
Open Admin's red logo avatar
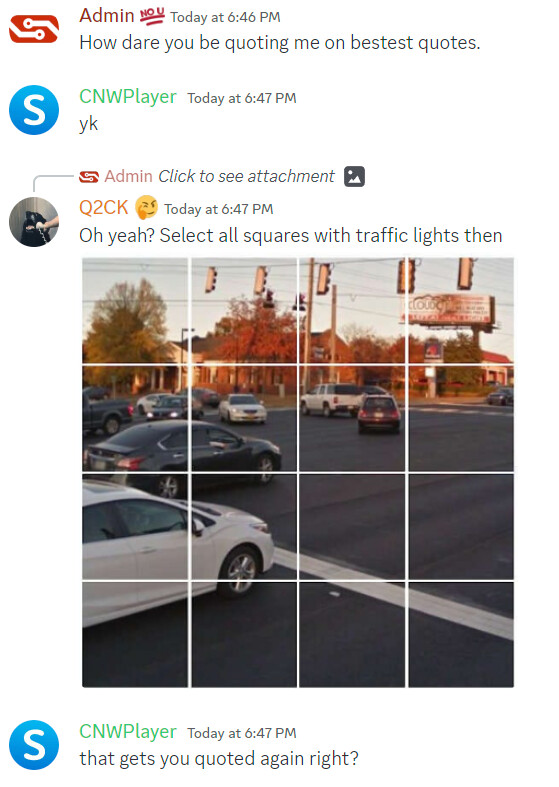click(x=34, y=29)
